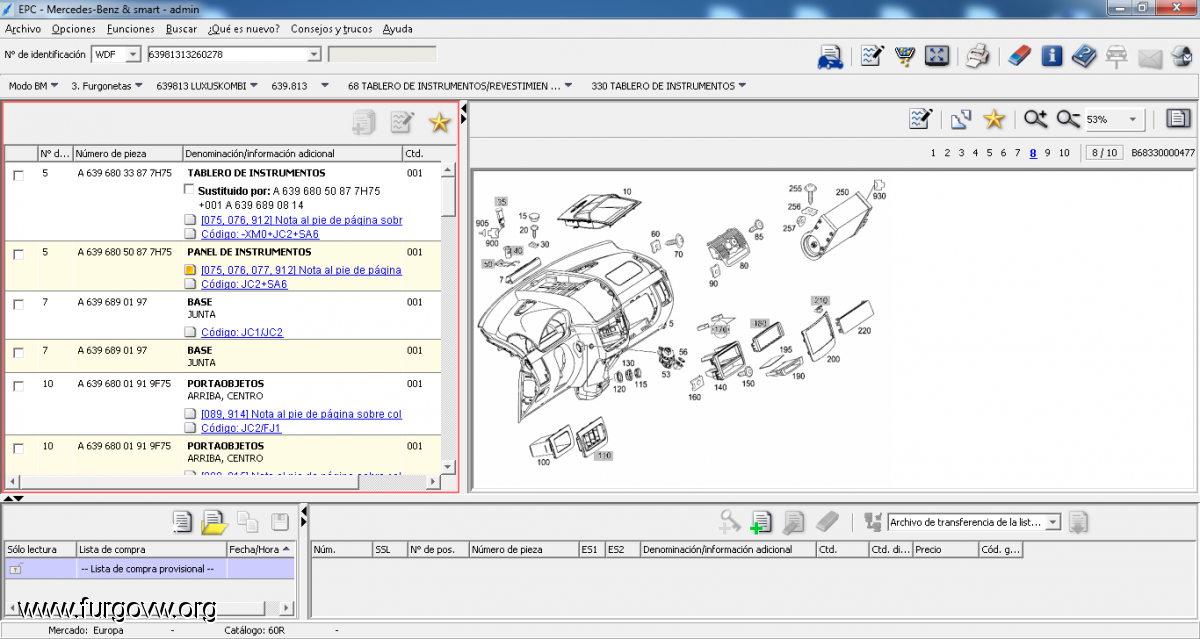Expand the '68 TABLERO DE INSTRUMENTOS/REVESTIMIEN' dropdown
Viewport: 1200px width, 639px height.
pos(568,86)
